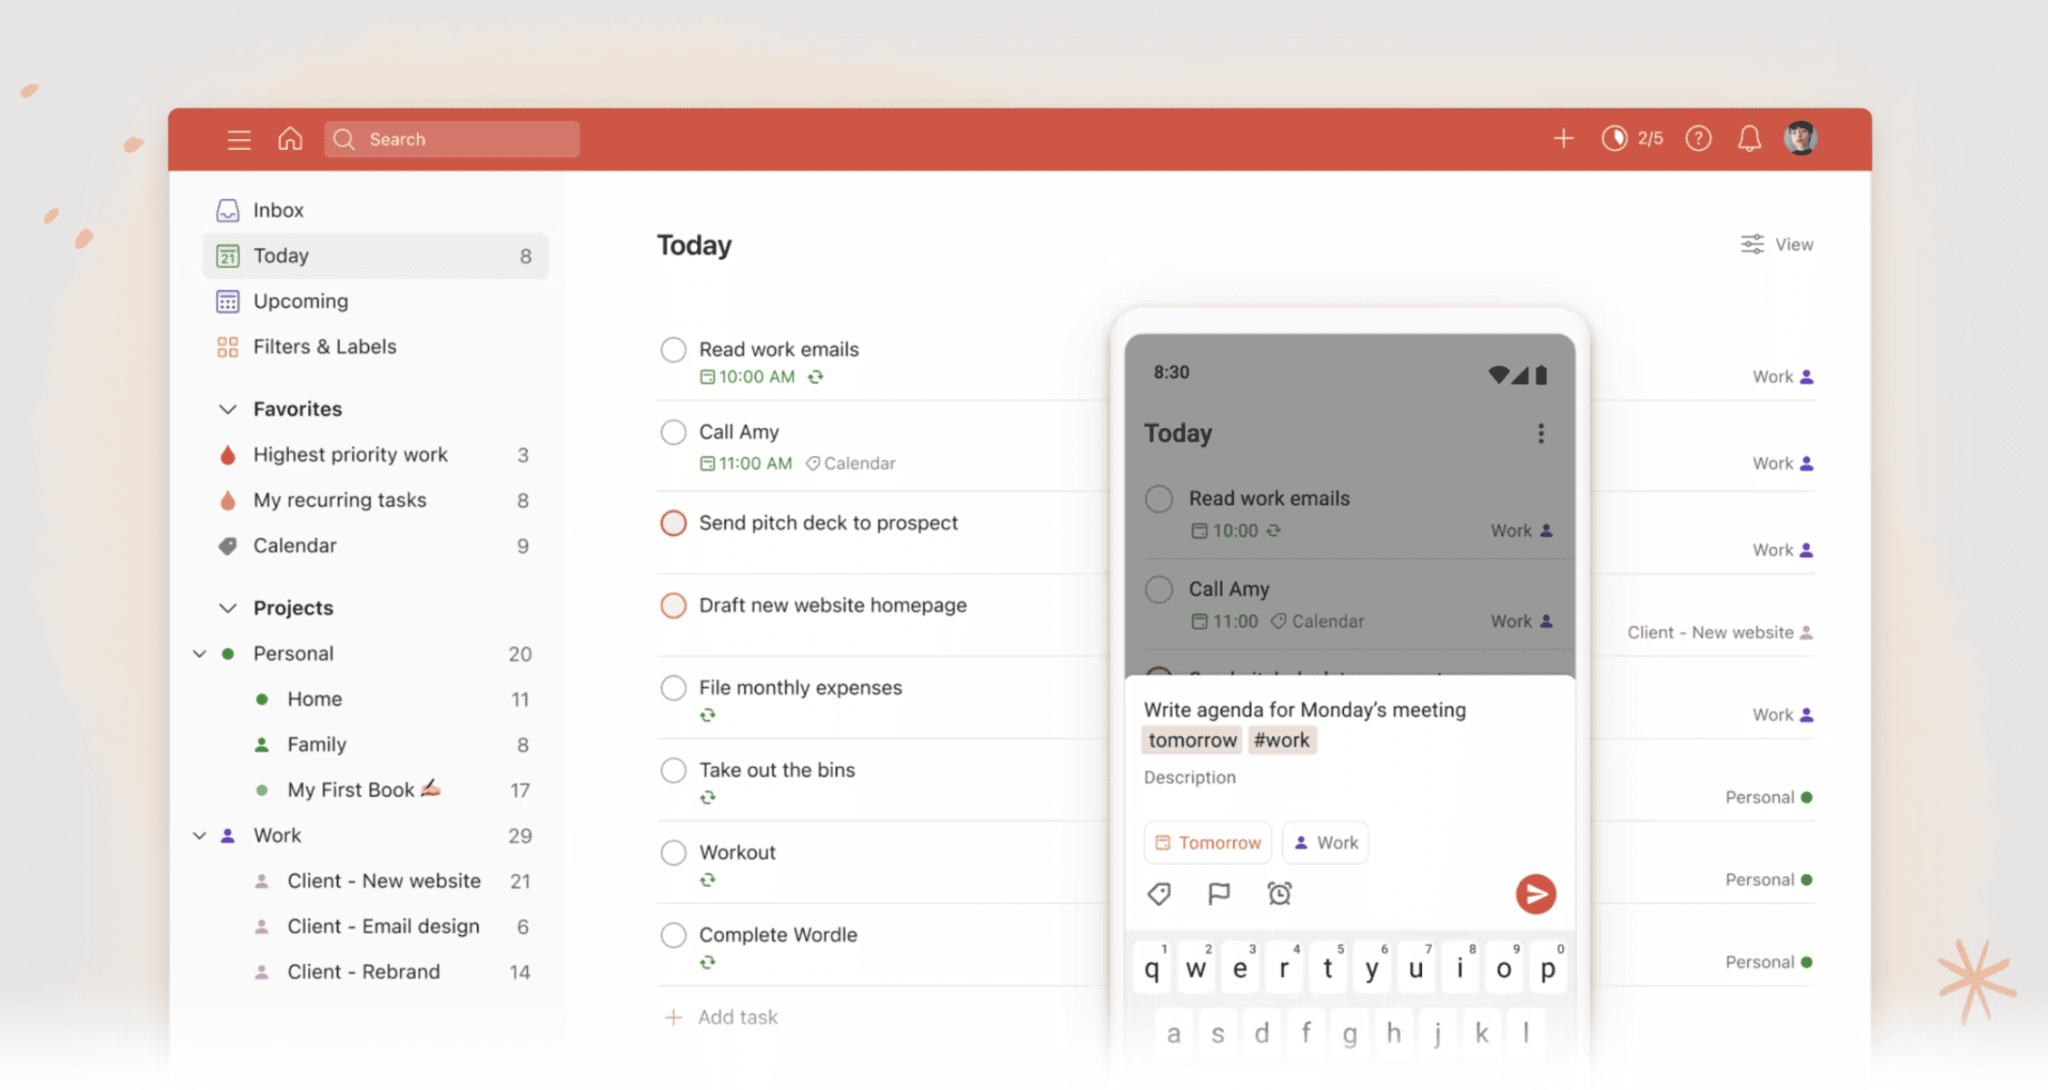The image size is (2048, 1090).
Task: Click the View button to change layout
Action: (x=1778, y=244)
